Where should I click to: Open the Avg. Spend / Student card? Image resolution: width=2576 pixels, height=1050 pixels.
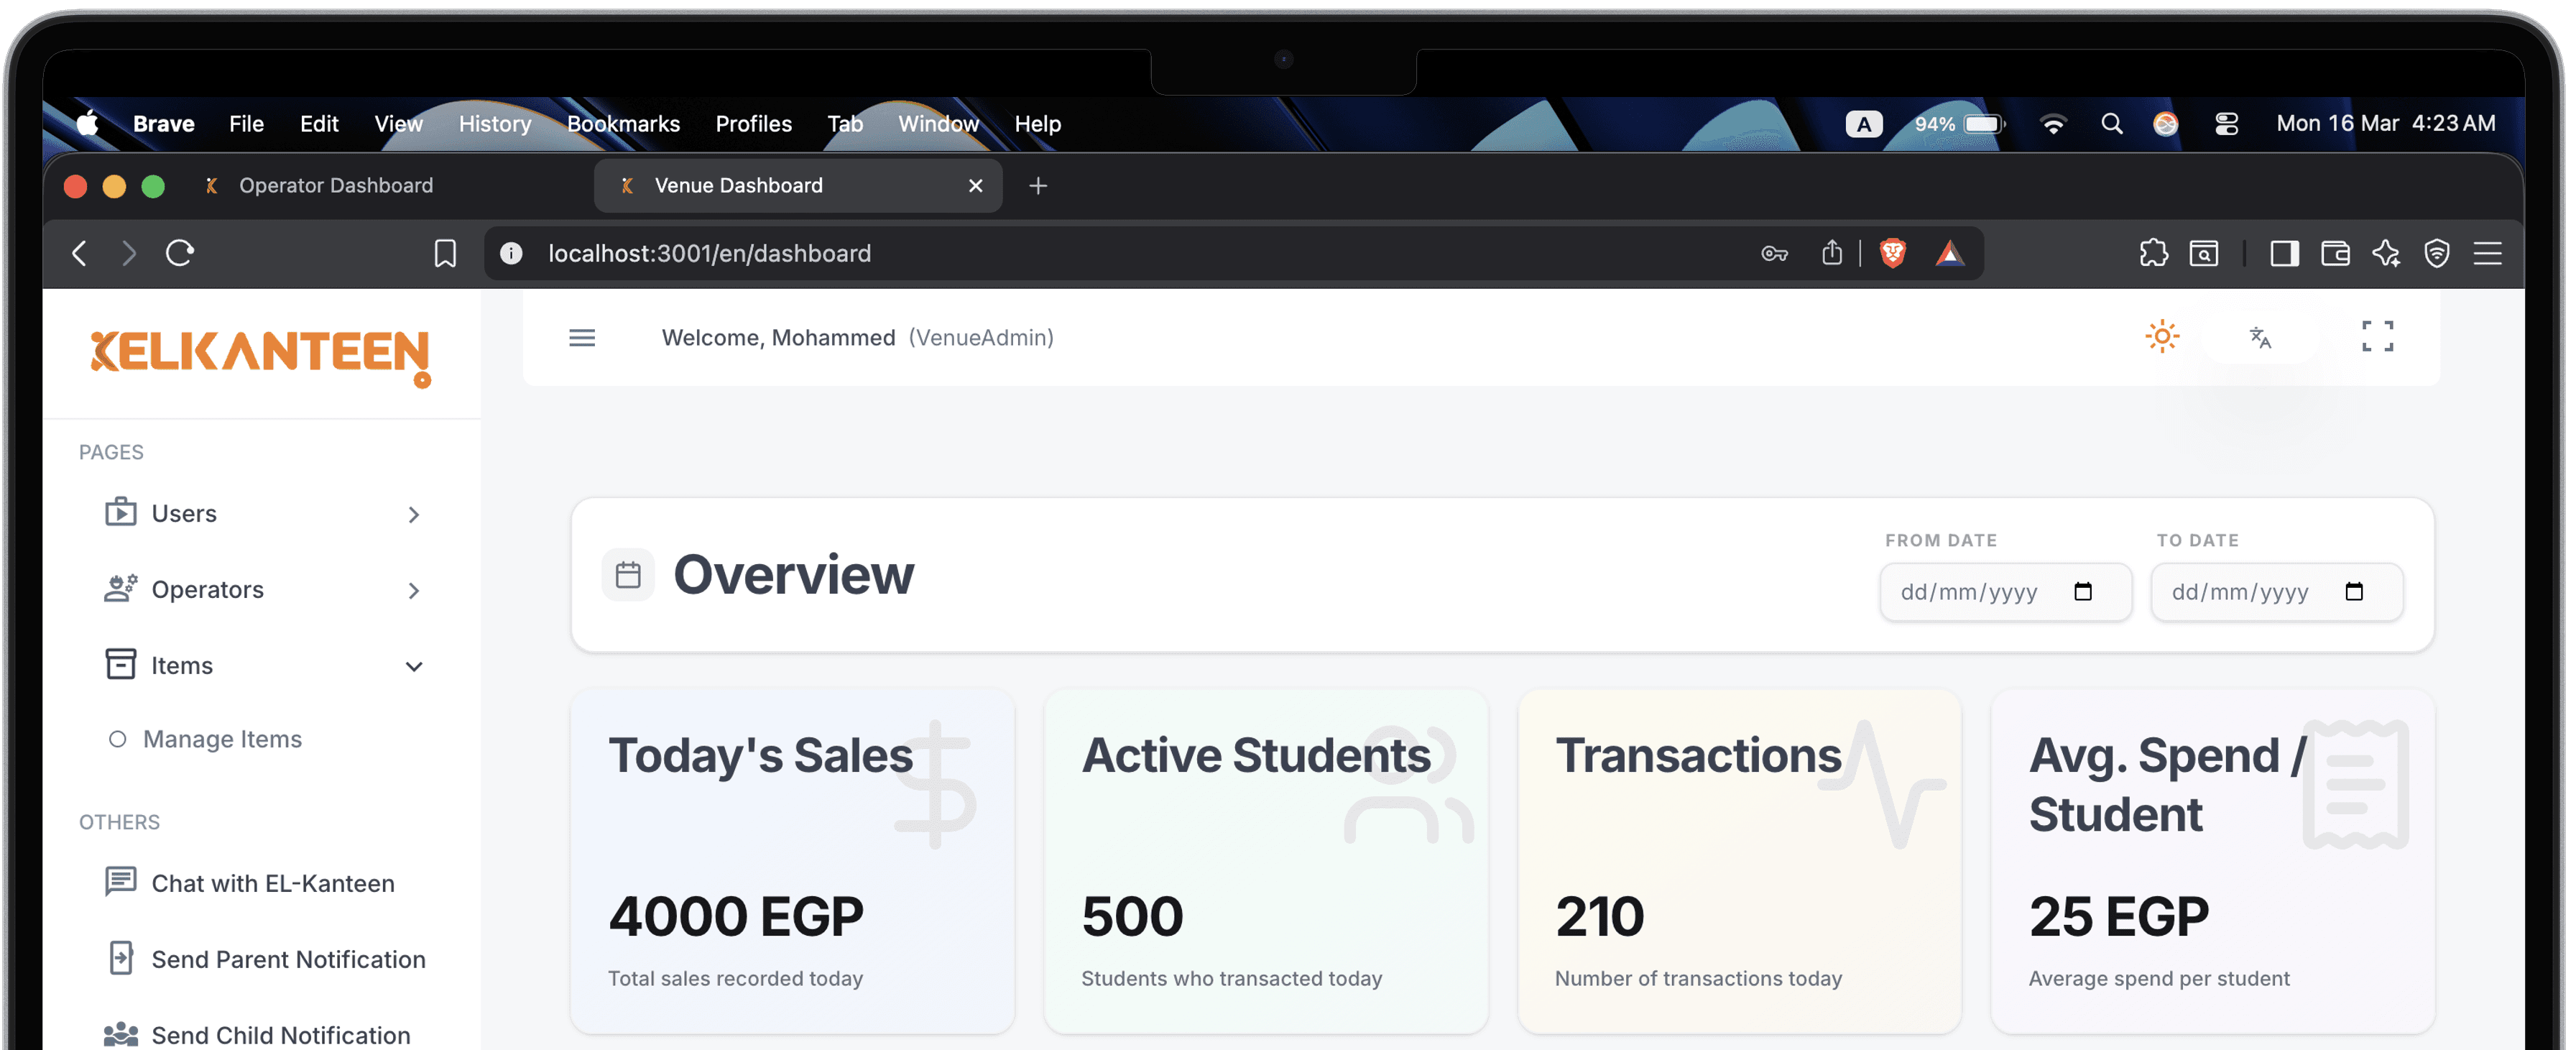click(2213, 861)
